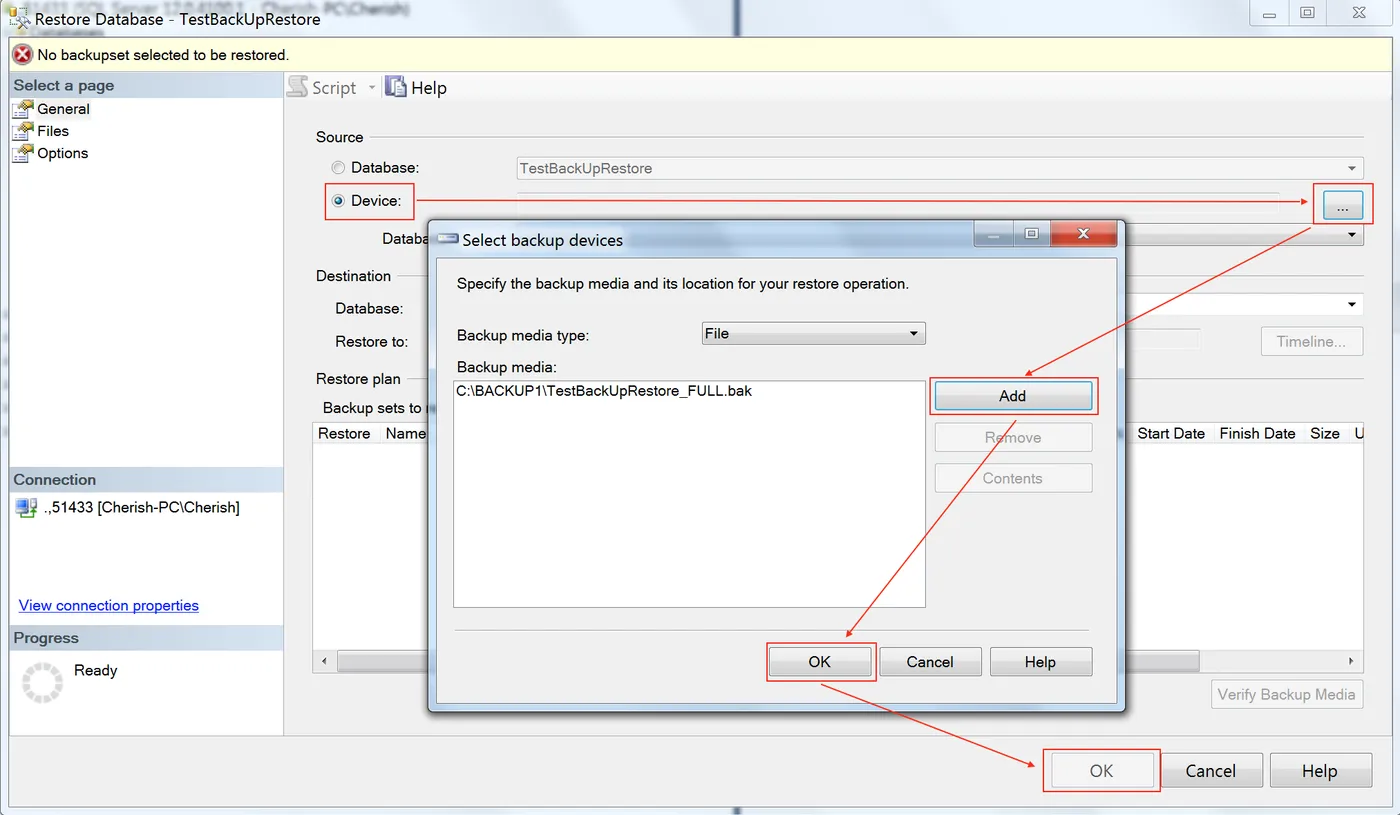The height and width of the screenshot is (815, 1400).
Task: Click Add in Select backup devices
Action: click(x=1013, y=396)
